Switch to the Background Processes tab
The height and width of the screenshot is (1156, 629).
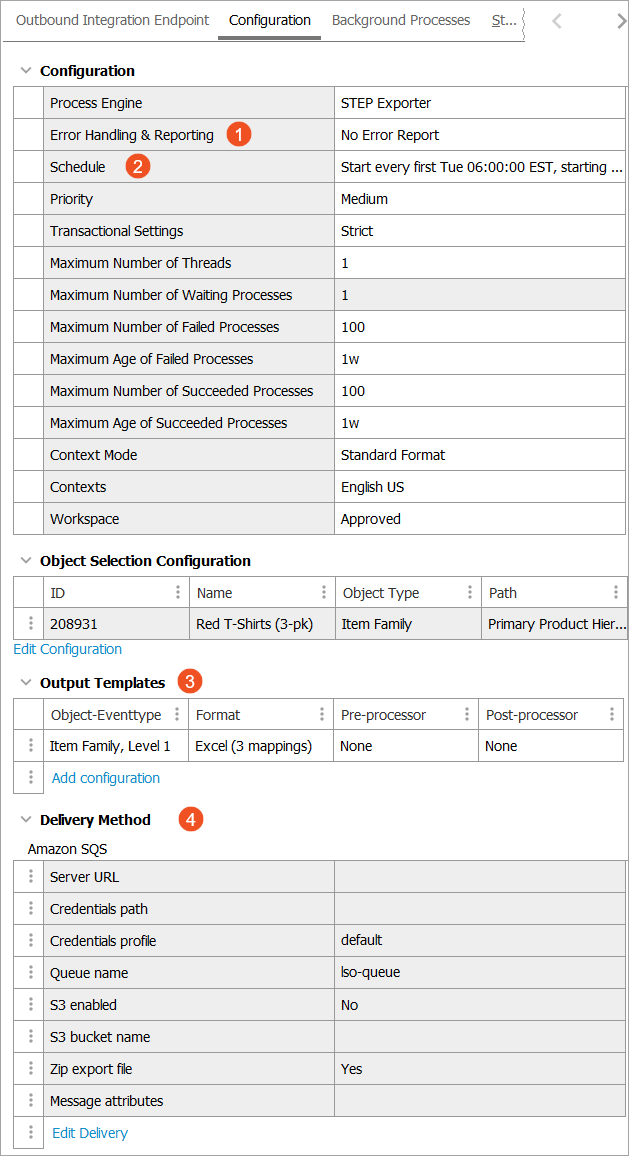pyautogui.click(x=400, y=20)
